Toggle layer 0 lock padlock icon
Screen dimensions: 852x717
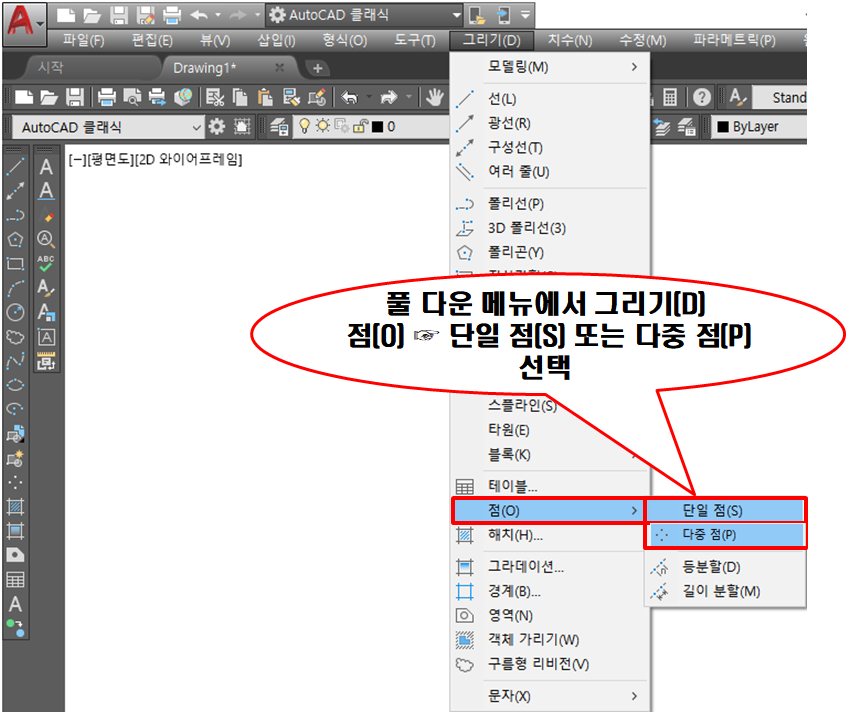[x=361, y=127]
